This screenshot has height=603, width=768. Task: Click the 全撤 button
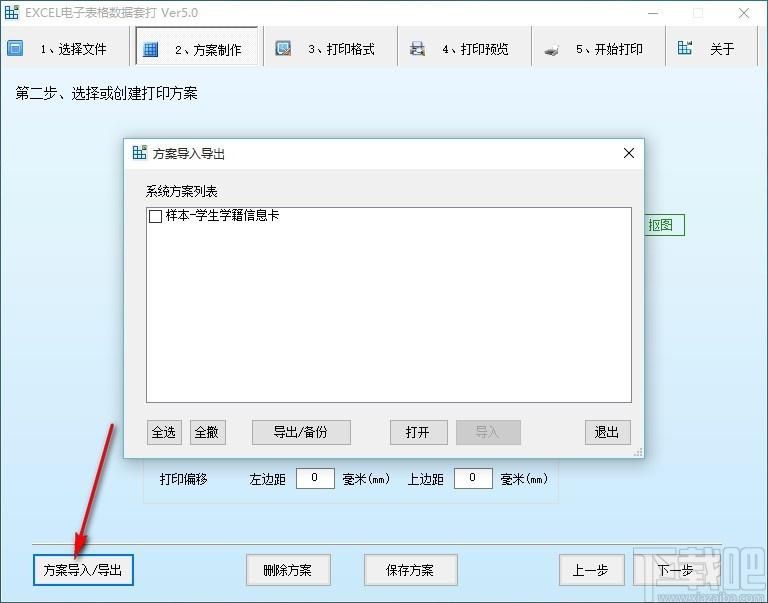[208, 433]
